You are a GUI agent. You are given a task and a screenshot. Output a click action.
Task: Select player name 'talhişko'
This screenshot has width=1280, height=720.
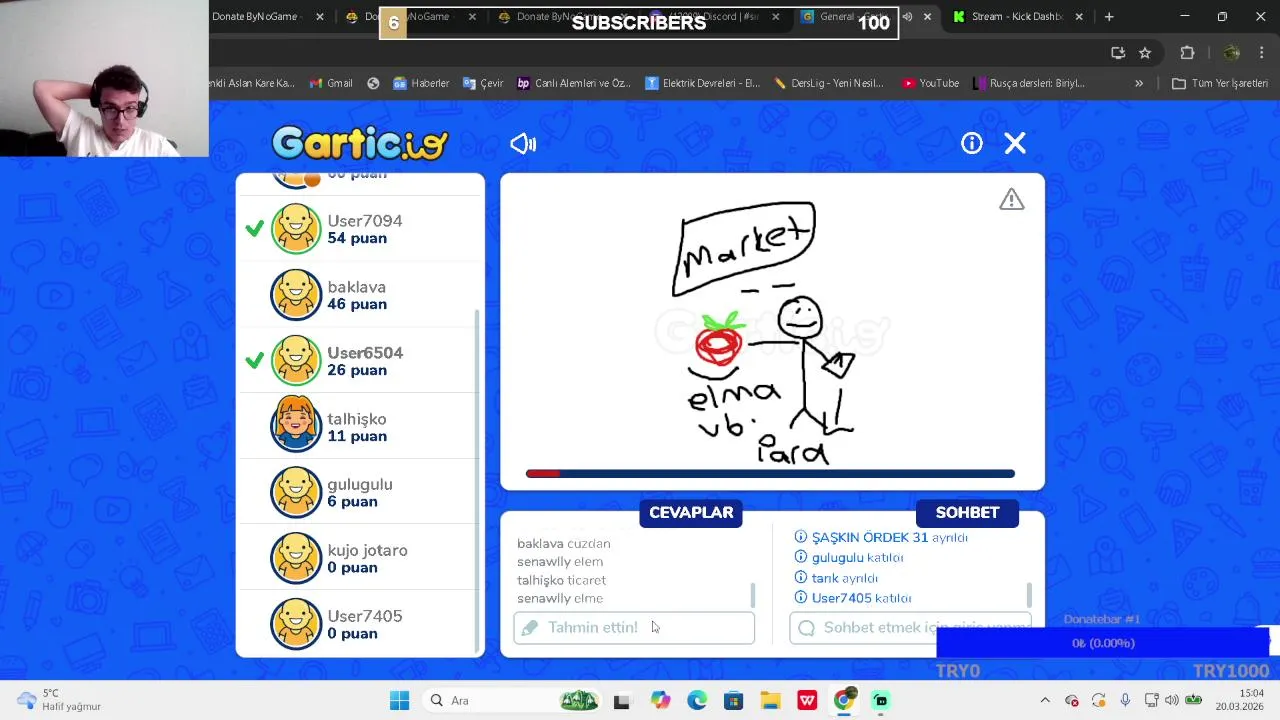[356, 419]
